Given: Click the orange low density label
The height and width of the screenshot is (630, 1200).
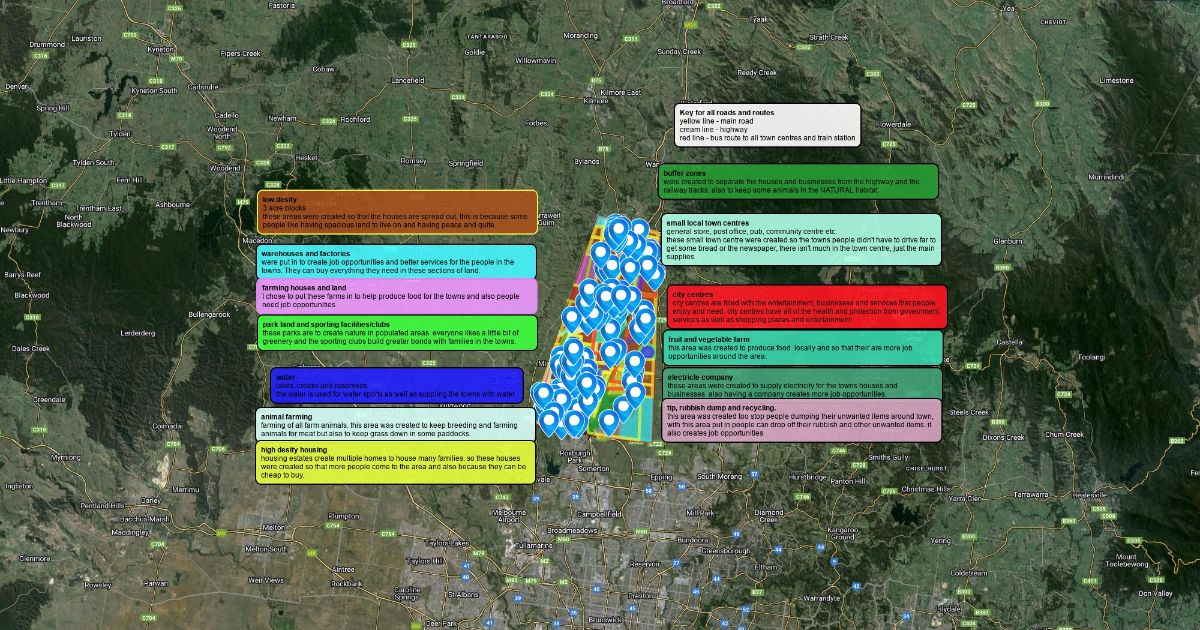Looking at the screenshot, I should click(397, 212).
